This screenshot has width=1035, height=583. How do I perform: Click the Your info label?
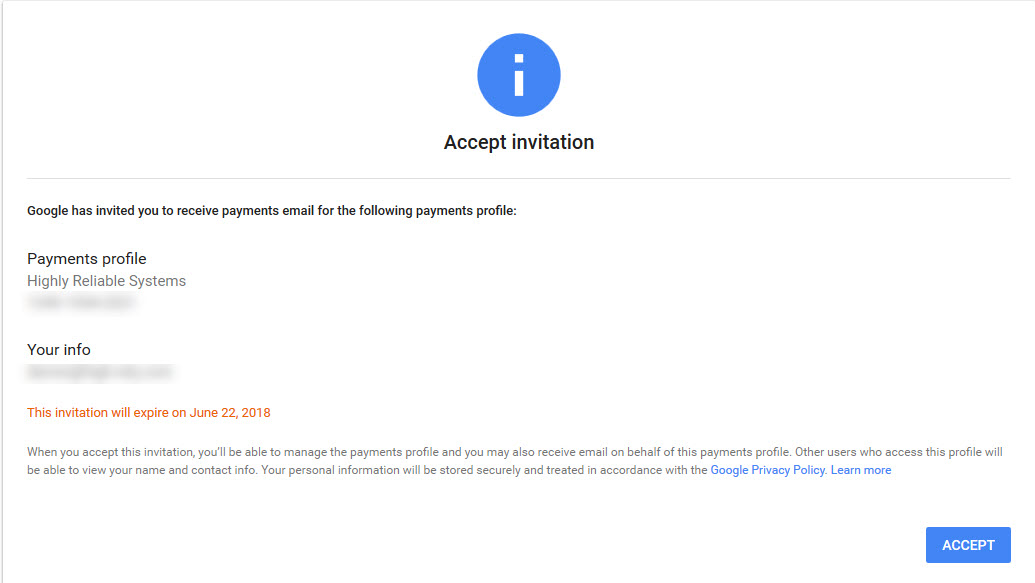59,349
